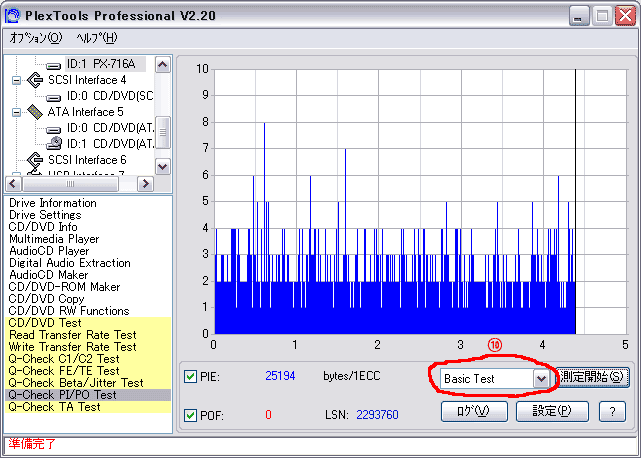The width and height of the screenshot is (641, 458).
Task: Click the SCSI ID:0 CD/DVD drive icon
Action: pyautogui.click(x=54, y=97)
